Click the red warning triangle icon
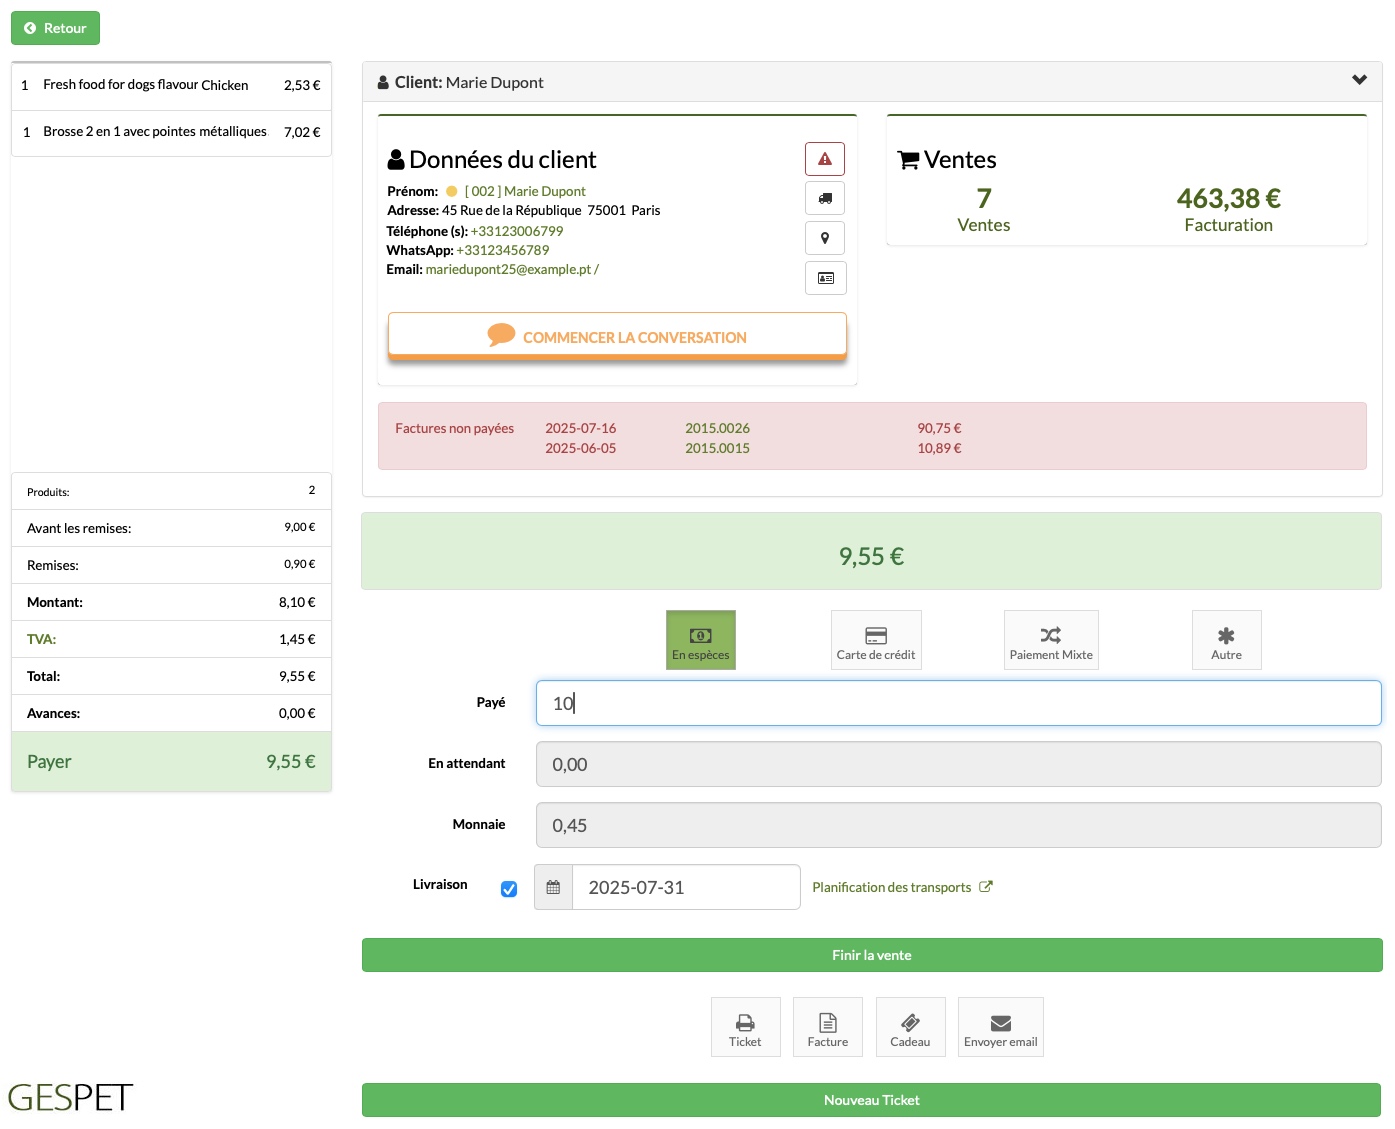This screenshot has width=1395, height=1129. [x=825, y=159]
